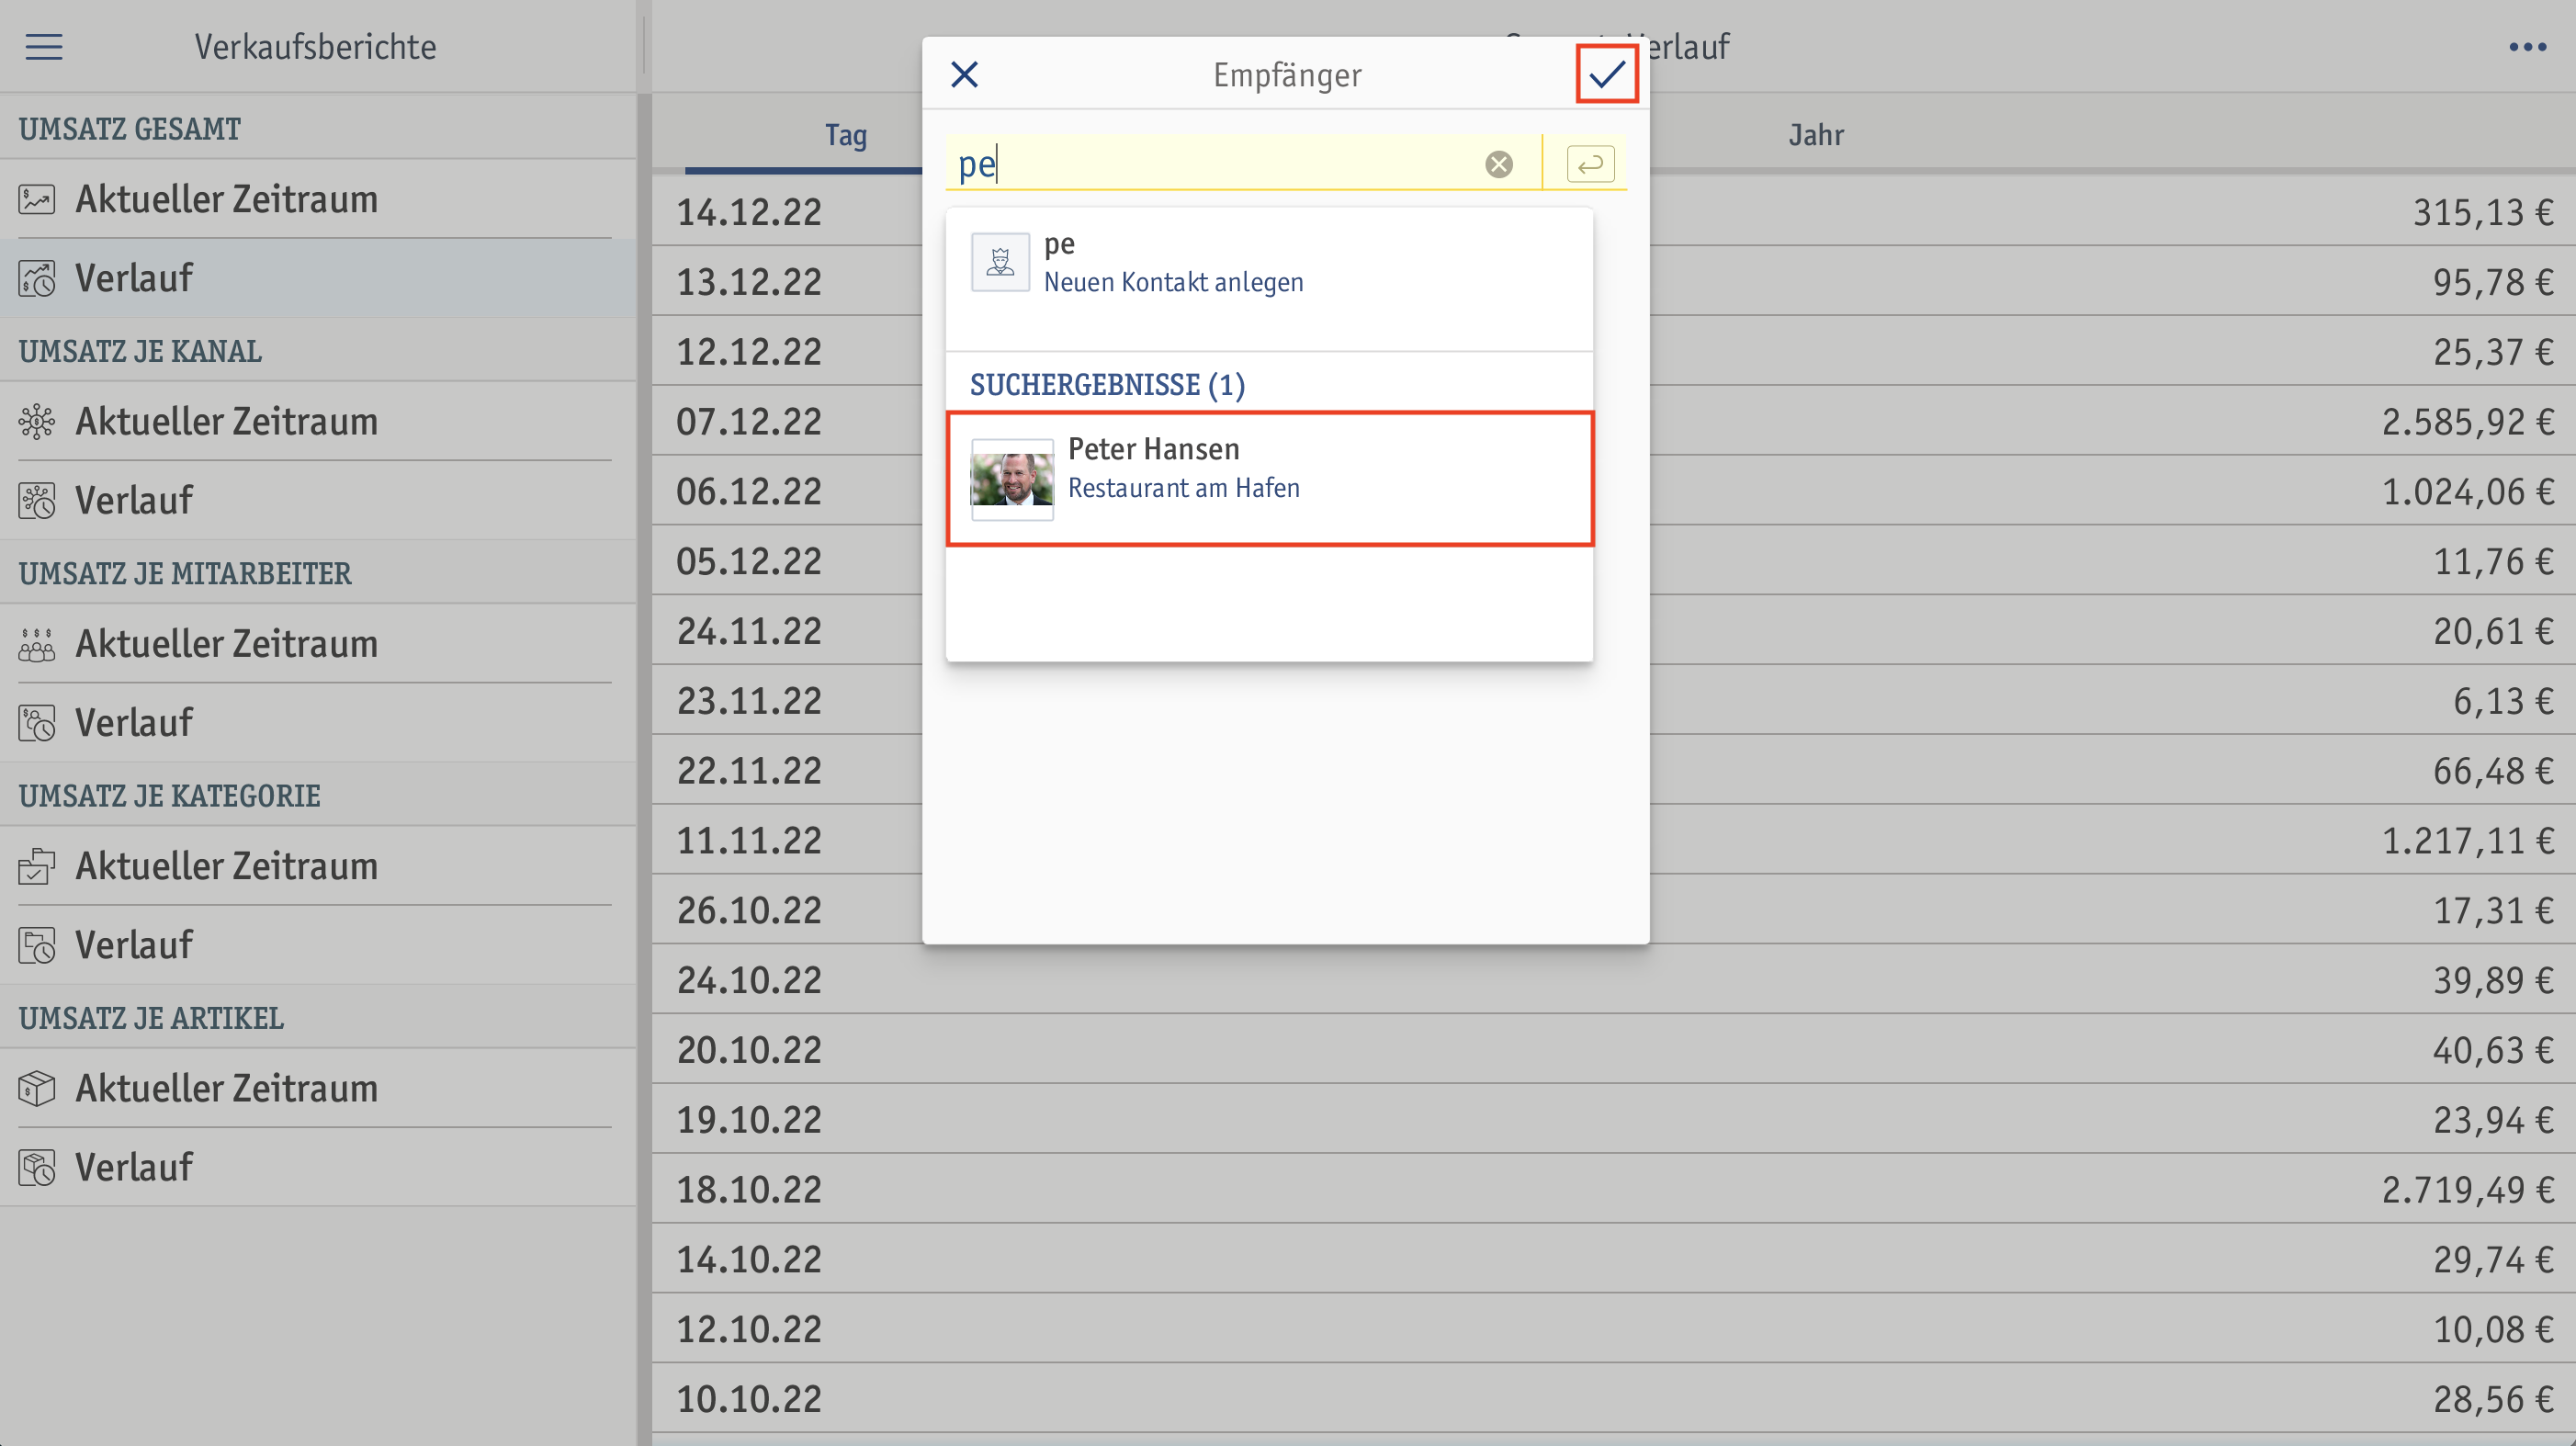Open the hamburger menu in Verkaufsberichte
The width and height of the screenshot is (2576, 1446).
[x=44, y=47]
